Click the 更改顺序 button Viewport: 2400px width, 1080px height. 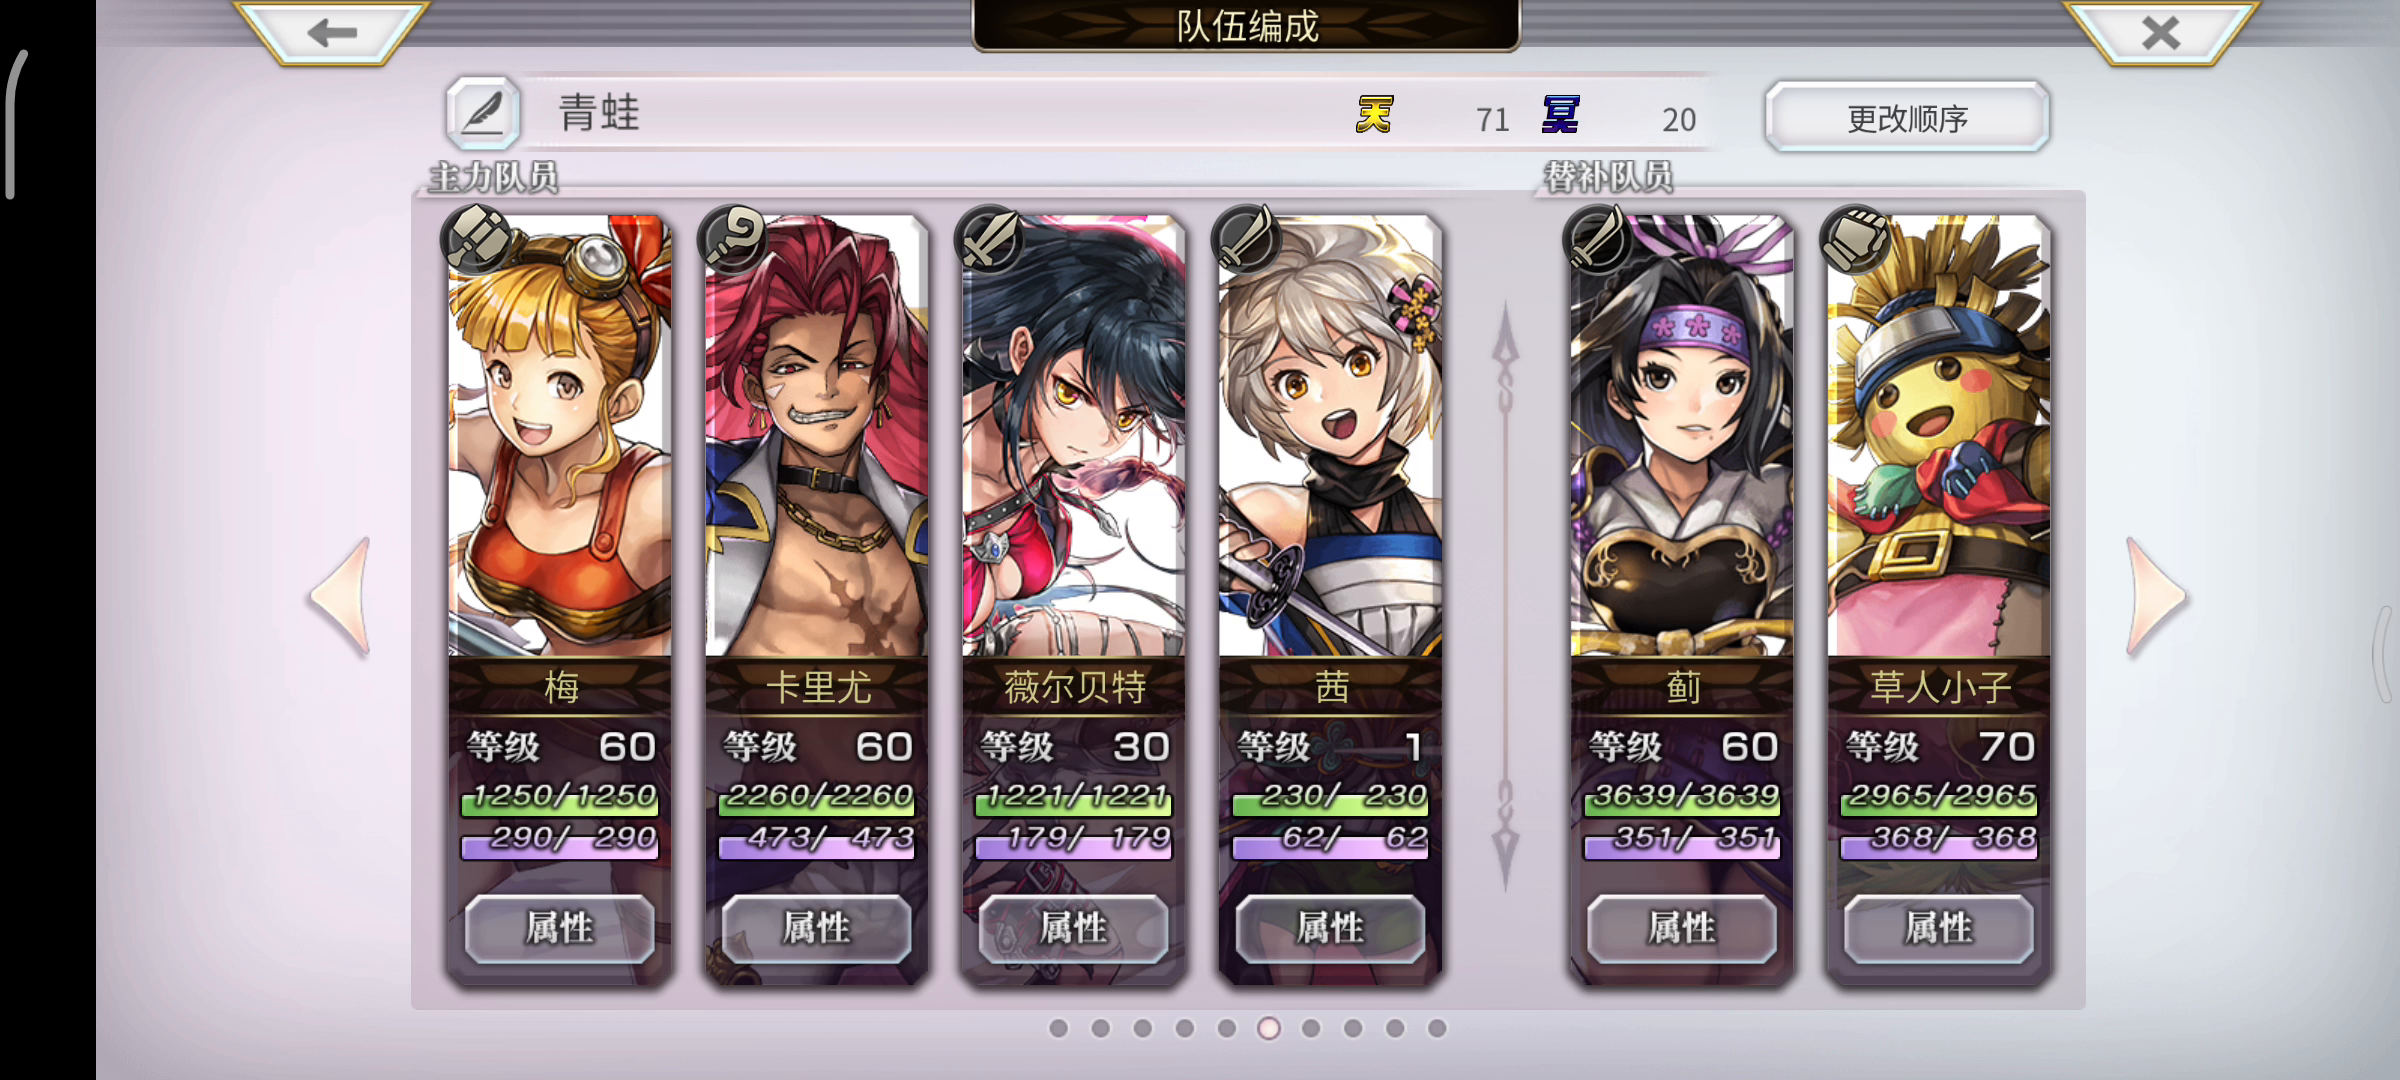tap(1907, 118)
